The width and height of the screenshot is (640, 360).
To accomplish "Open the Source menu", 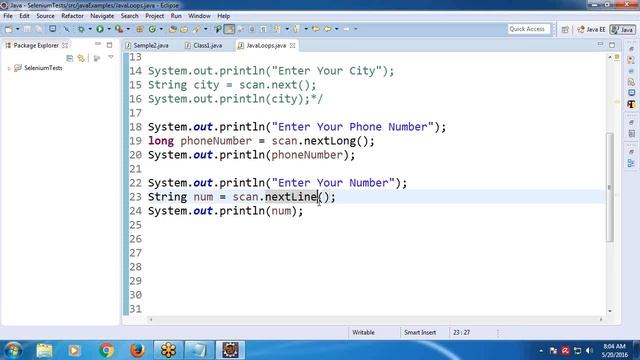I will (x=45, y=16).
